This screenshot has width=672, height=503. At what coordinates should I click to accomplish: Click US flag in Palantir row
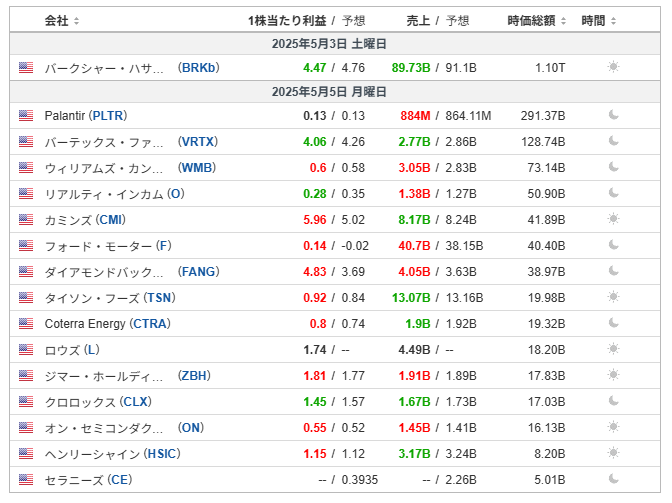tap(26, 115)
